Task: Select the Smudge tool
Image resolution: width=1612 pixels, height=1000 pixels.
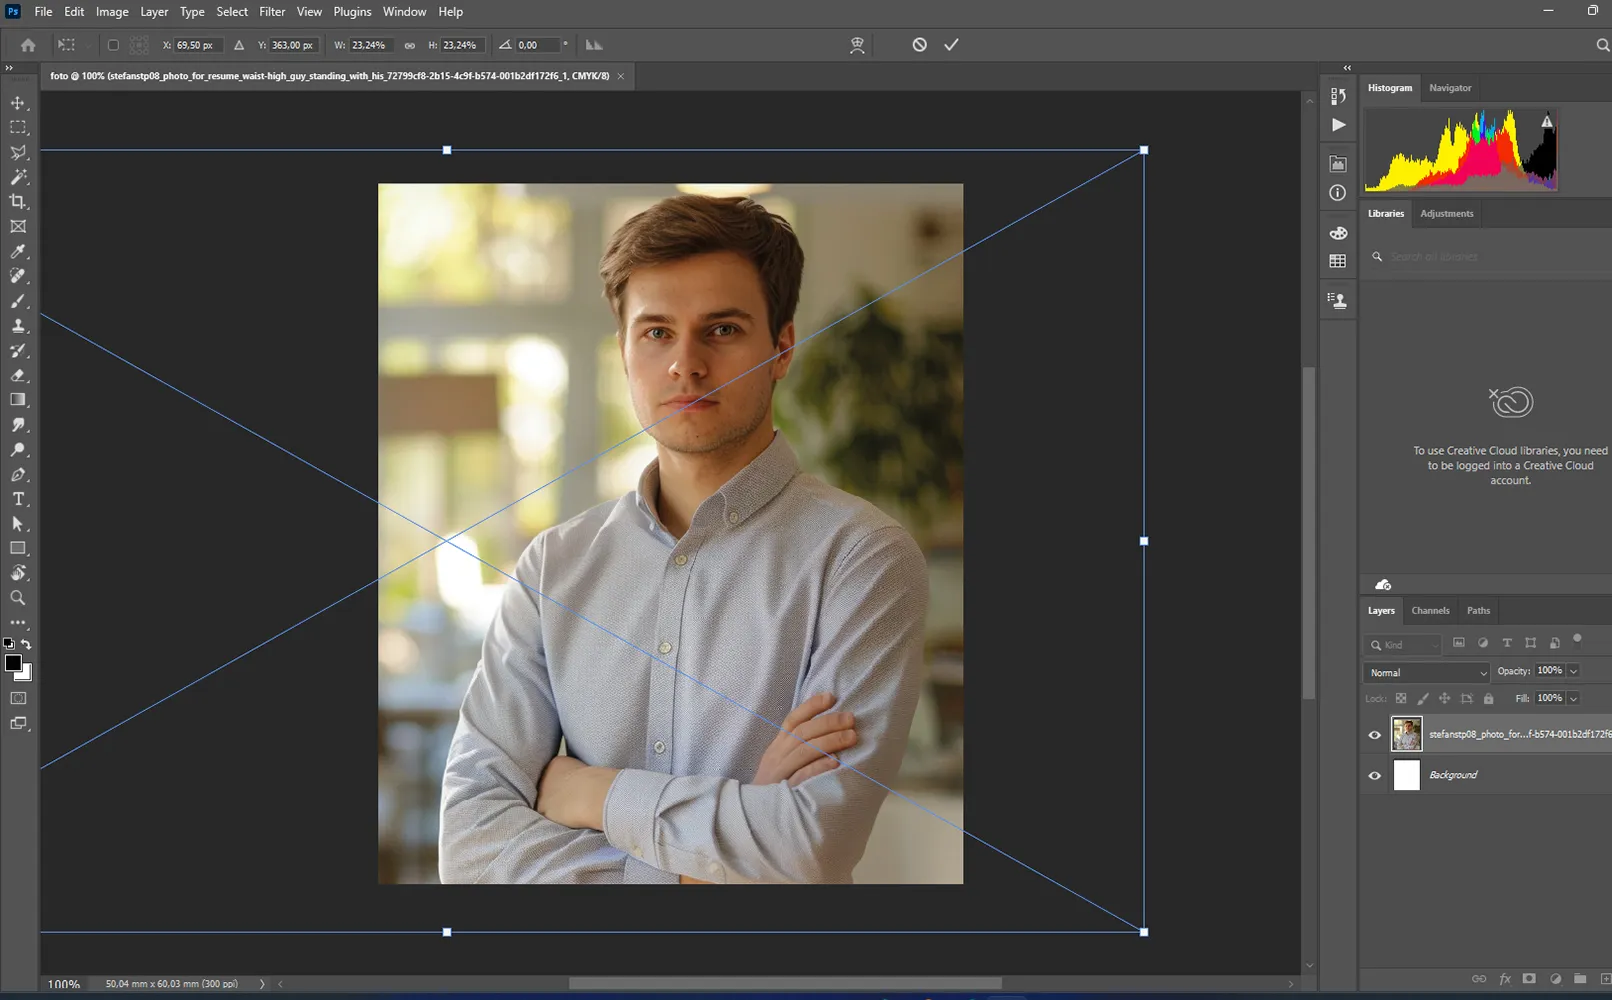Action: click(x=18, y=425)
